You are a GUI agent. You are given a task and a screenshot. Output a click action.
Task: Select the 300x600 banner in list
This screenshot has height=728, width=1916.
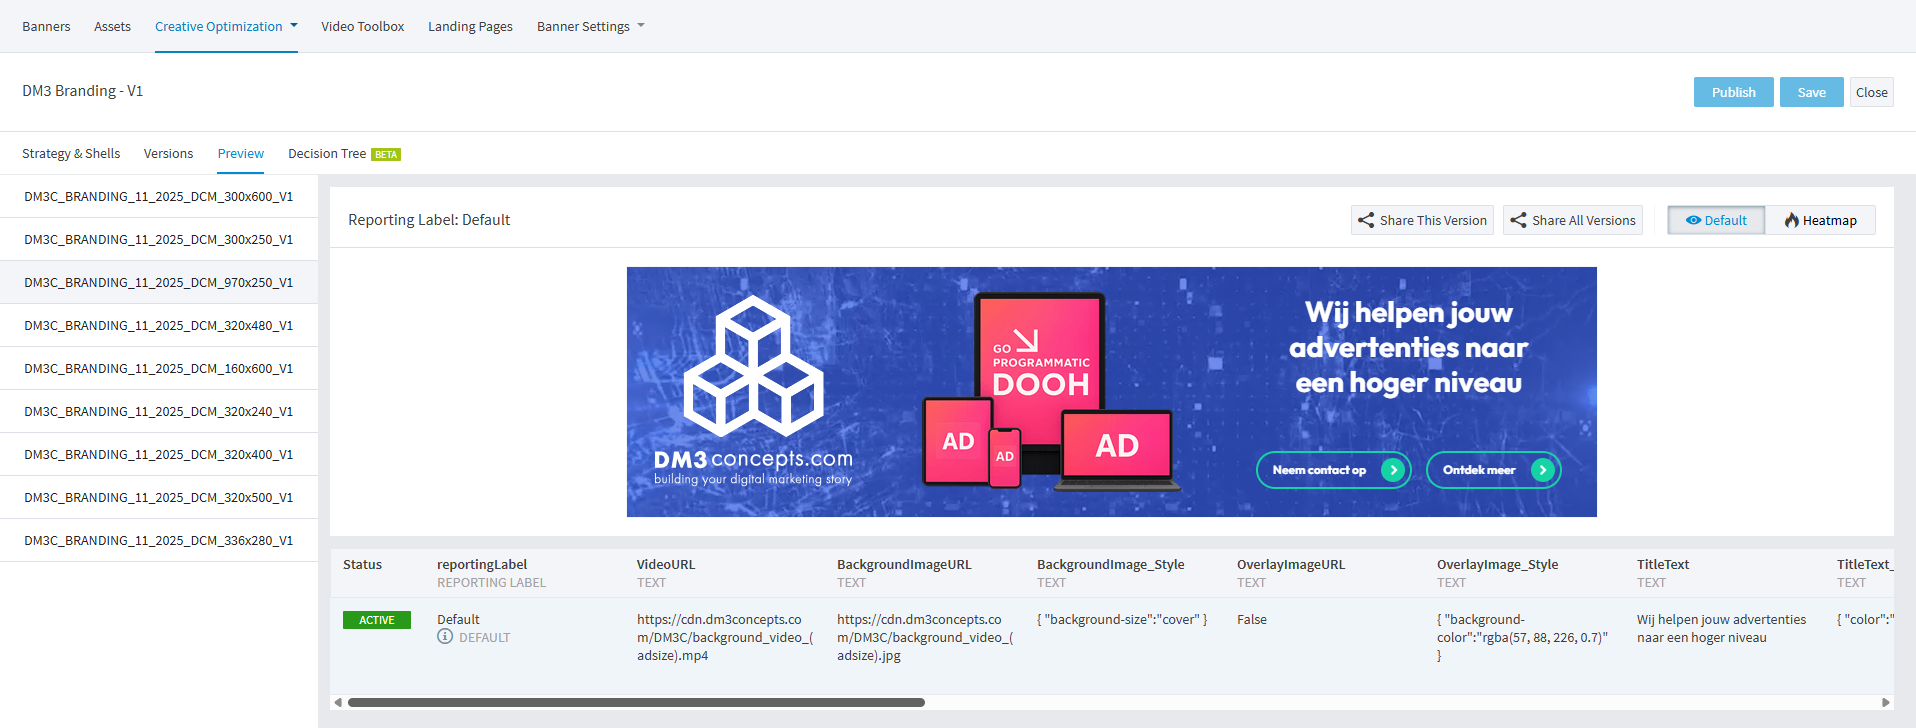159,197
